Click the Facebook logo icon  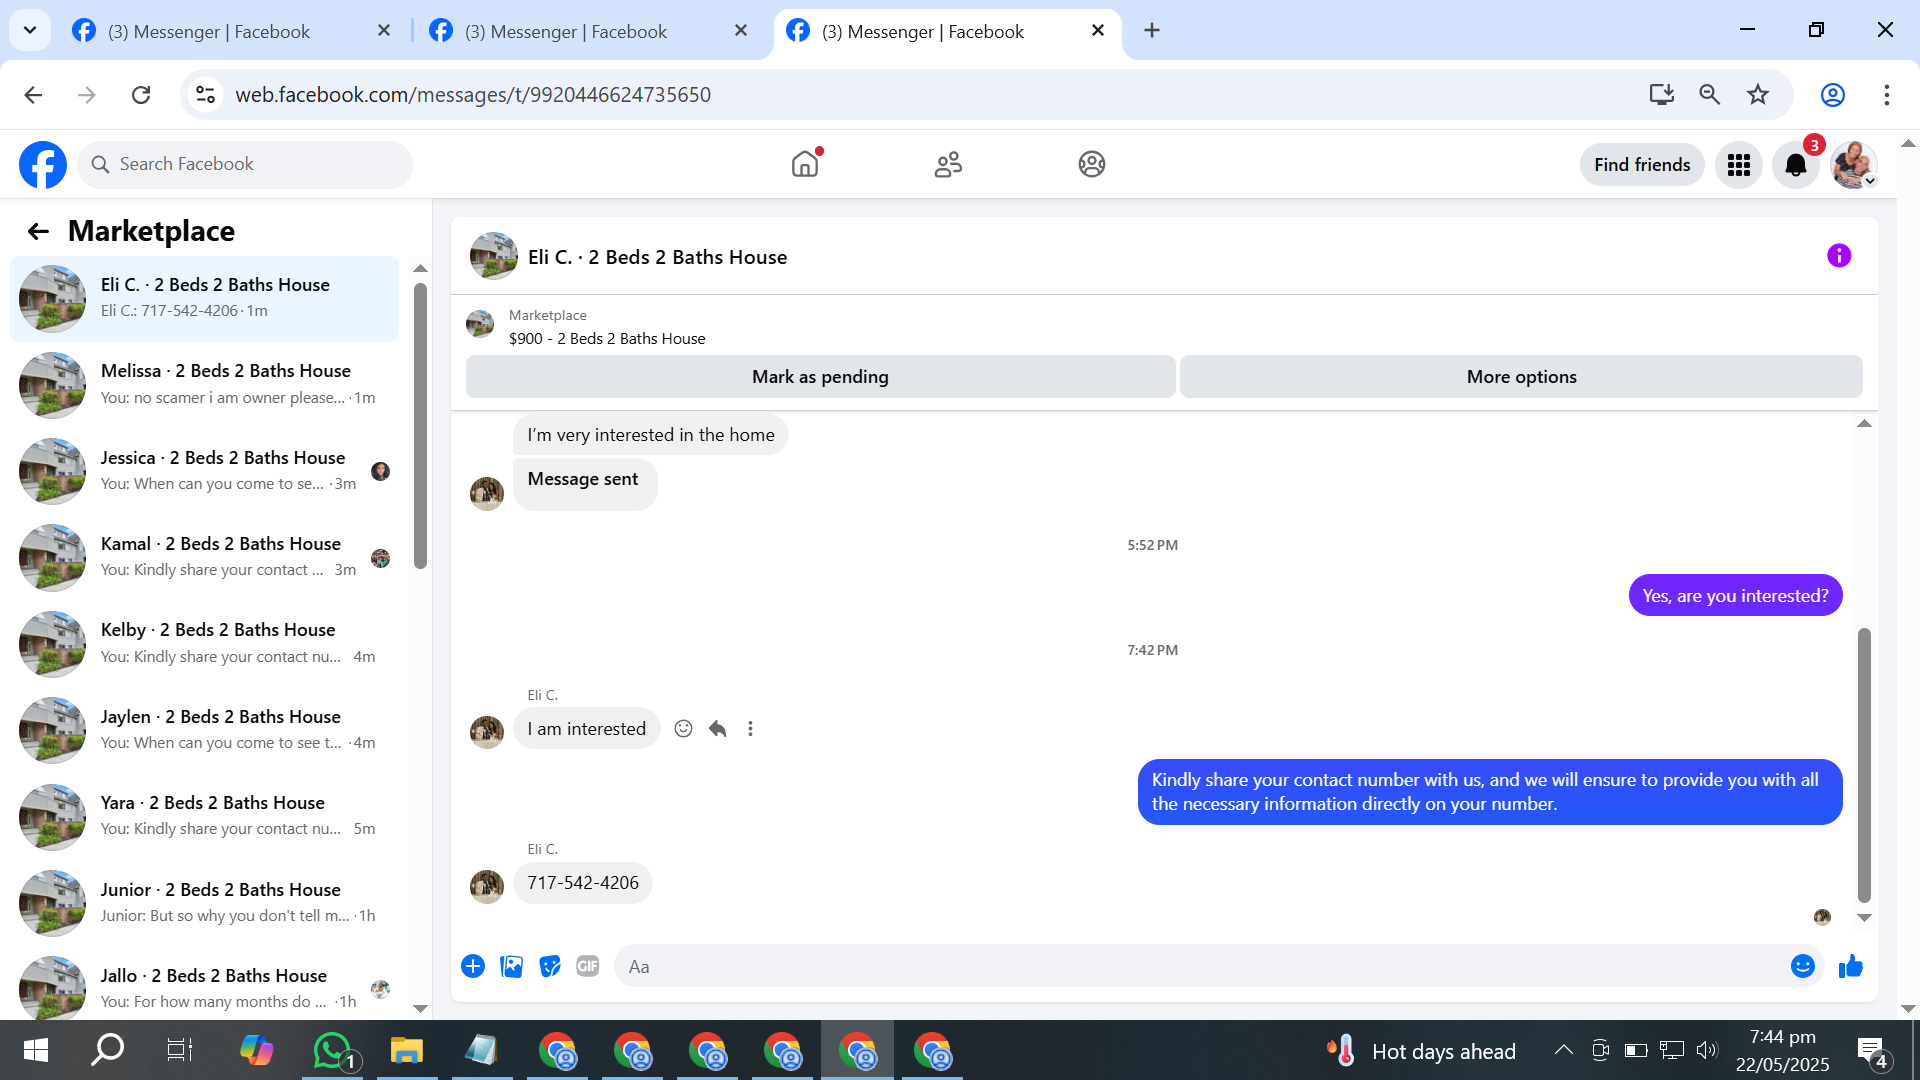(x=43, y=165)
